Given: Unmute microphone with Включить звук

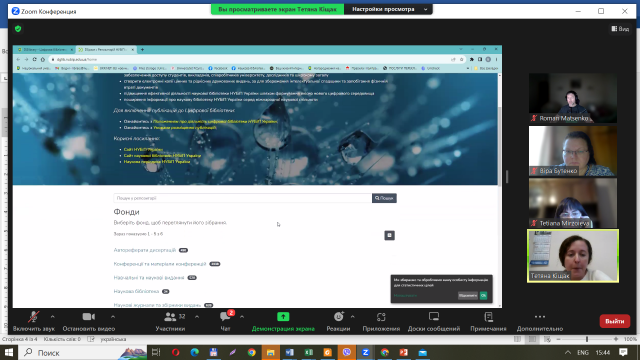Looking at the screenshot, I should (33, 322).
